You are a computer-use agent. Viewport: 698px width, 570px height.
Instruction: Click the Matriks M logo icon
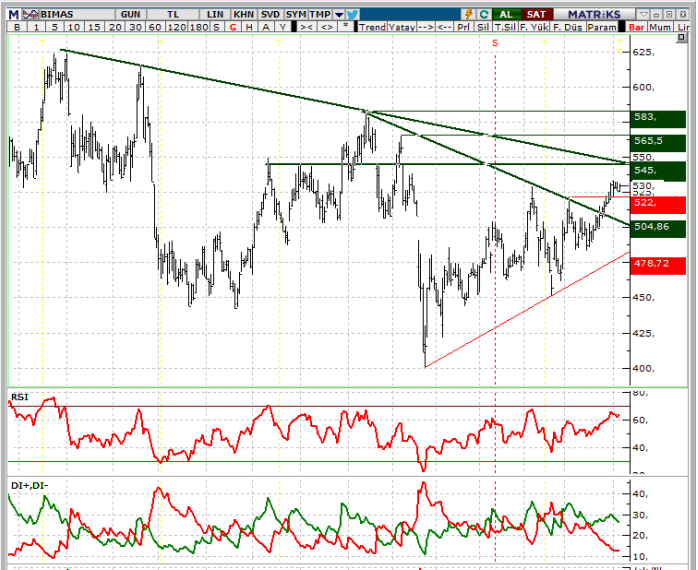(x=15, y=15)
